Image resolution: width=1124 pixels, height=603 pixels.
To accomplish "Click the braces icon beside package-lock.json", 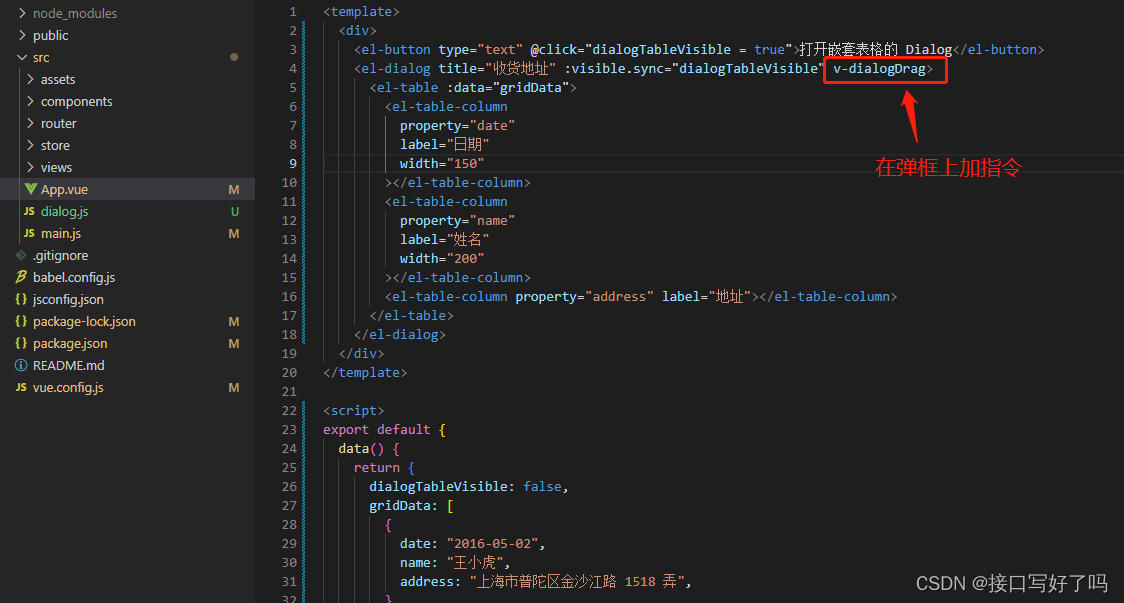I will click(x=22, y=321).
